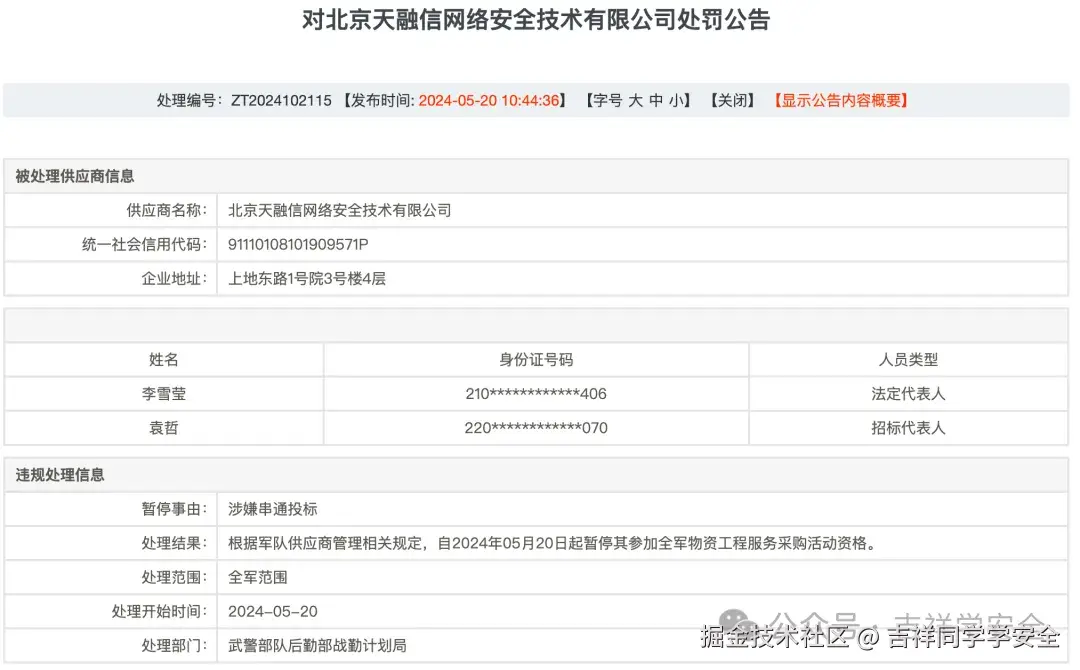Click the 关闭 close link
The width and height of the screenshot is (1080, 670).
[733, 100]
